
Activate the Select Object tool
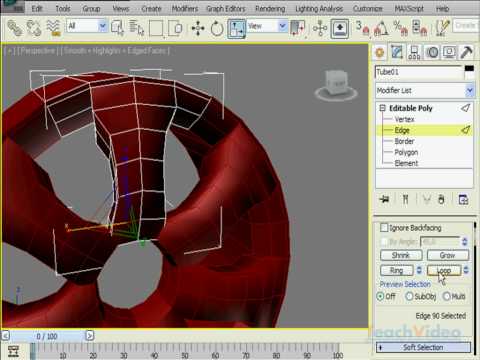117,28
